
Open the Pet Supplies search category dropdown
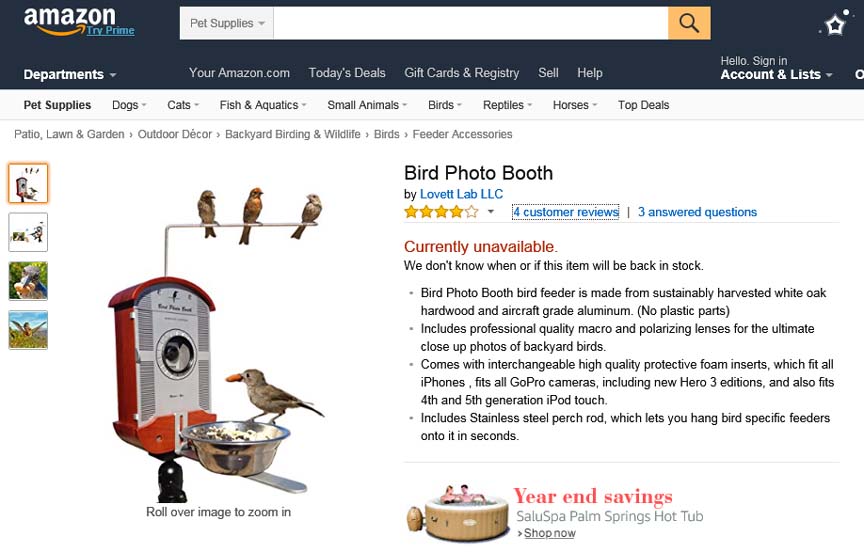[226, 23]
